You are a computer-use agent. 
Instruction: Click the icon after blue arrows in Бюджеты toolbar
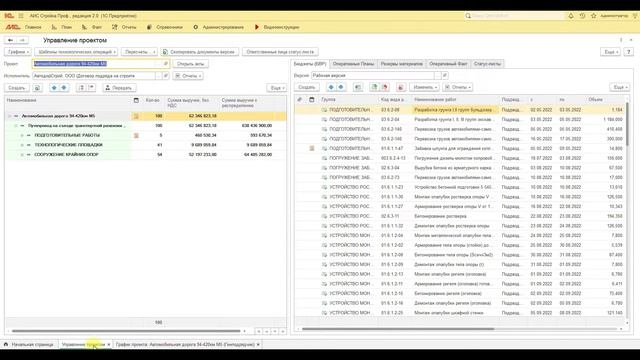[x=358, y=87]
